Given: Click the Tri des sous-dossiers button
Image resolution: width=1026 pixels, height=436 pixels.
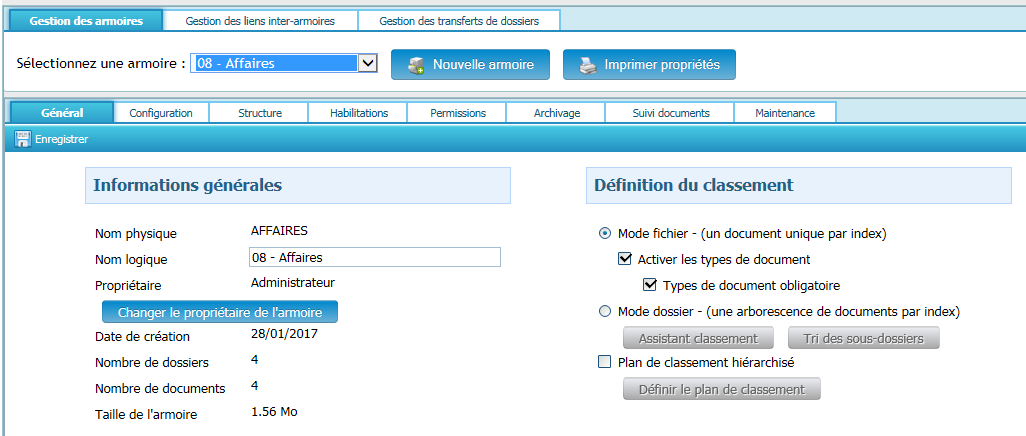Looking at the screenshot, I should [864, 338].
